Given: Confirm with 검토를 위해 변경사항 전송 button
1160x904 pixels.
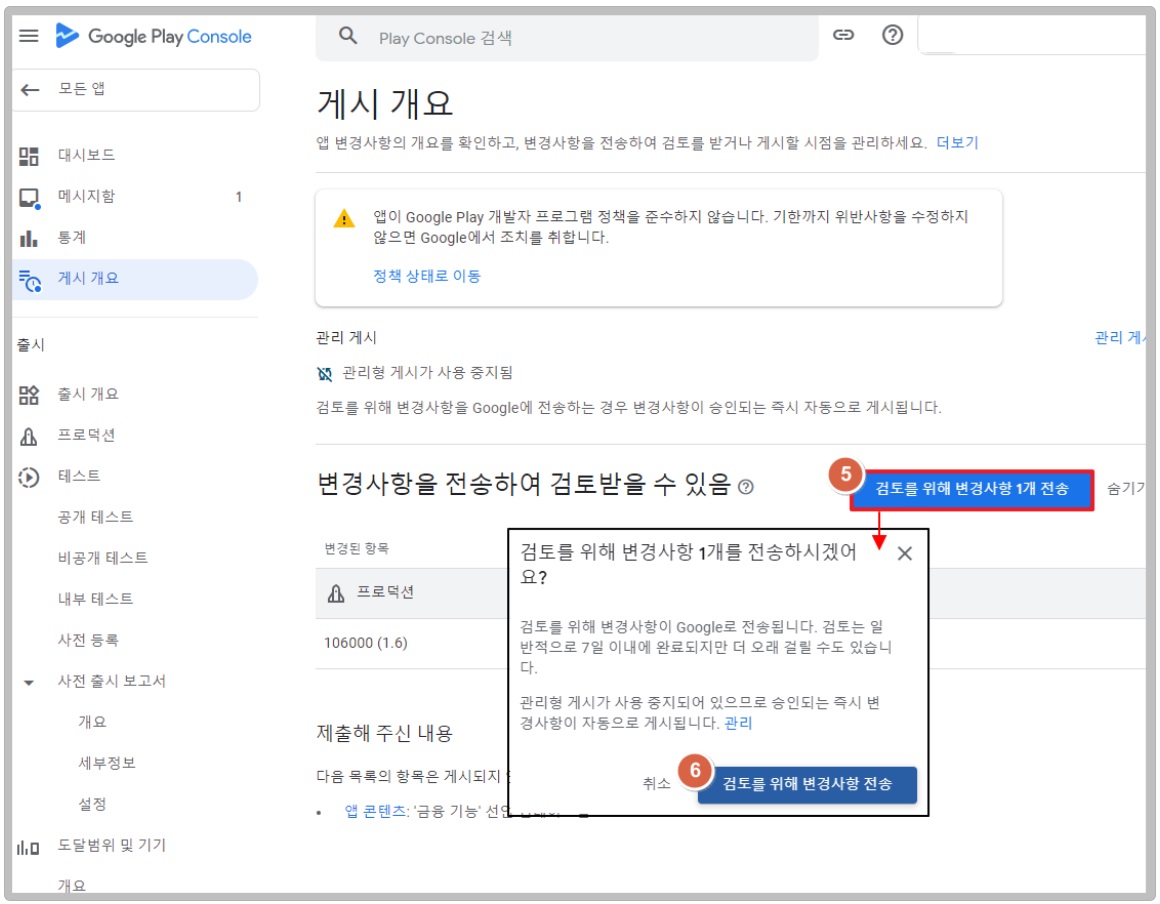Looking at the screenshot, I should pyautogui.click(x=807, y=784).
